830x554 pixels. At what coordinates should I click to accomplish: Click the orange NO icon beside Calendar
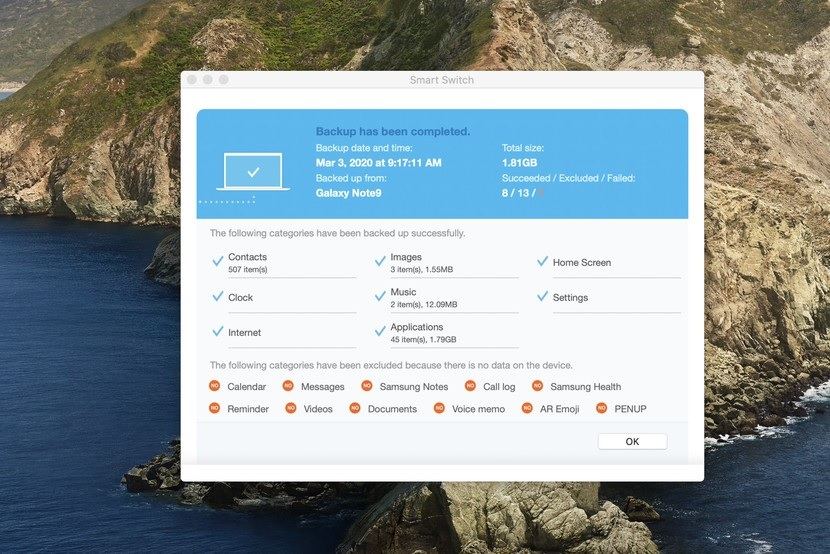(214, 386)
